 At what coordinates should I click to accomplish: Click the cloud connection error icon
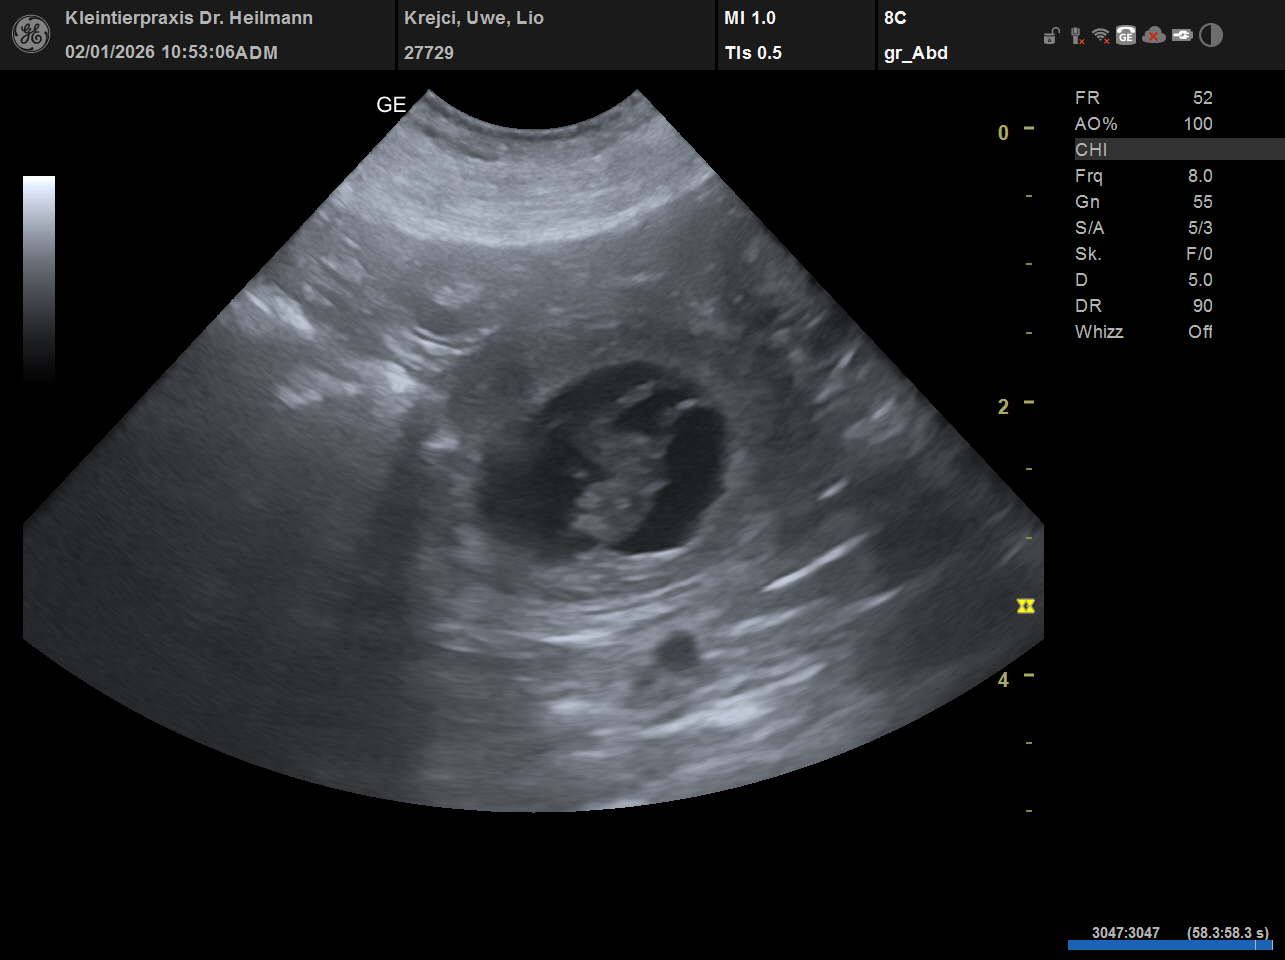[x=1154, y=36]
